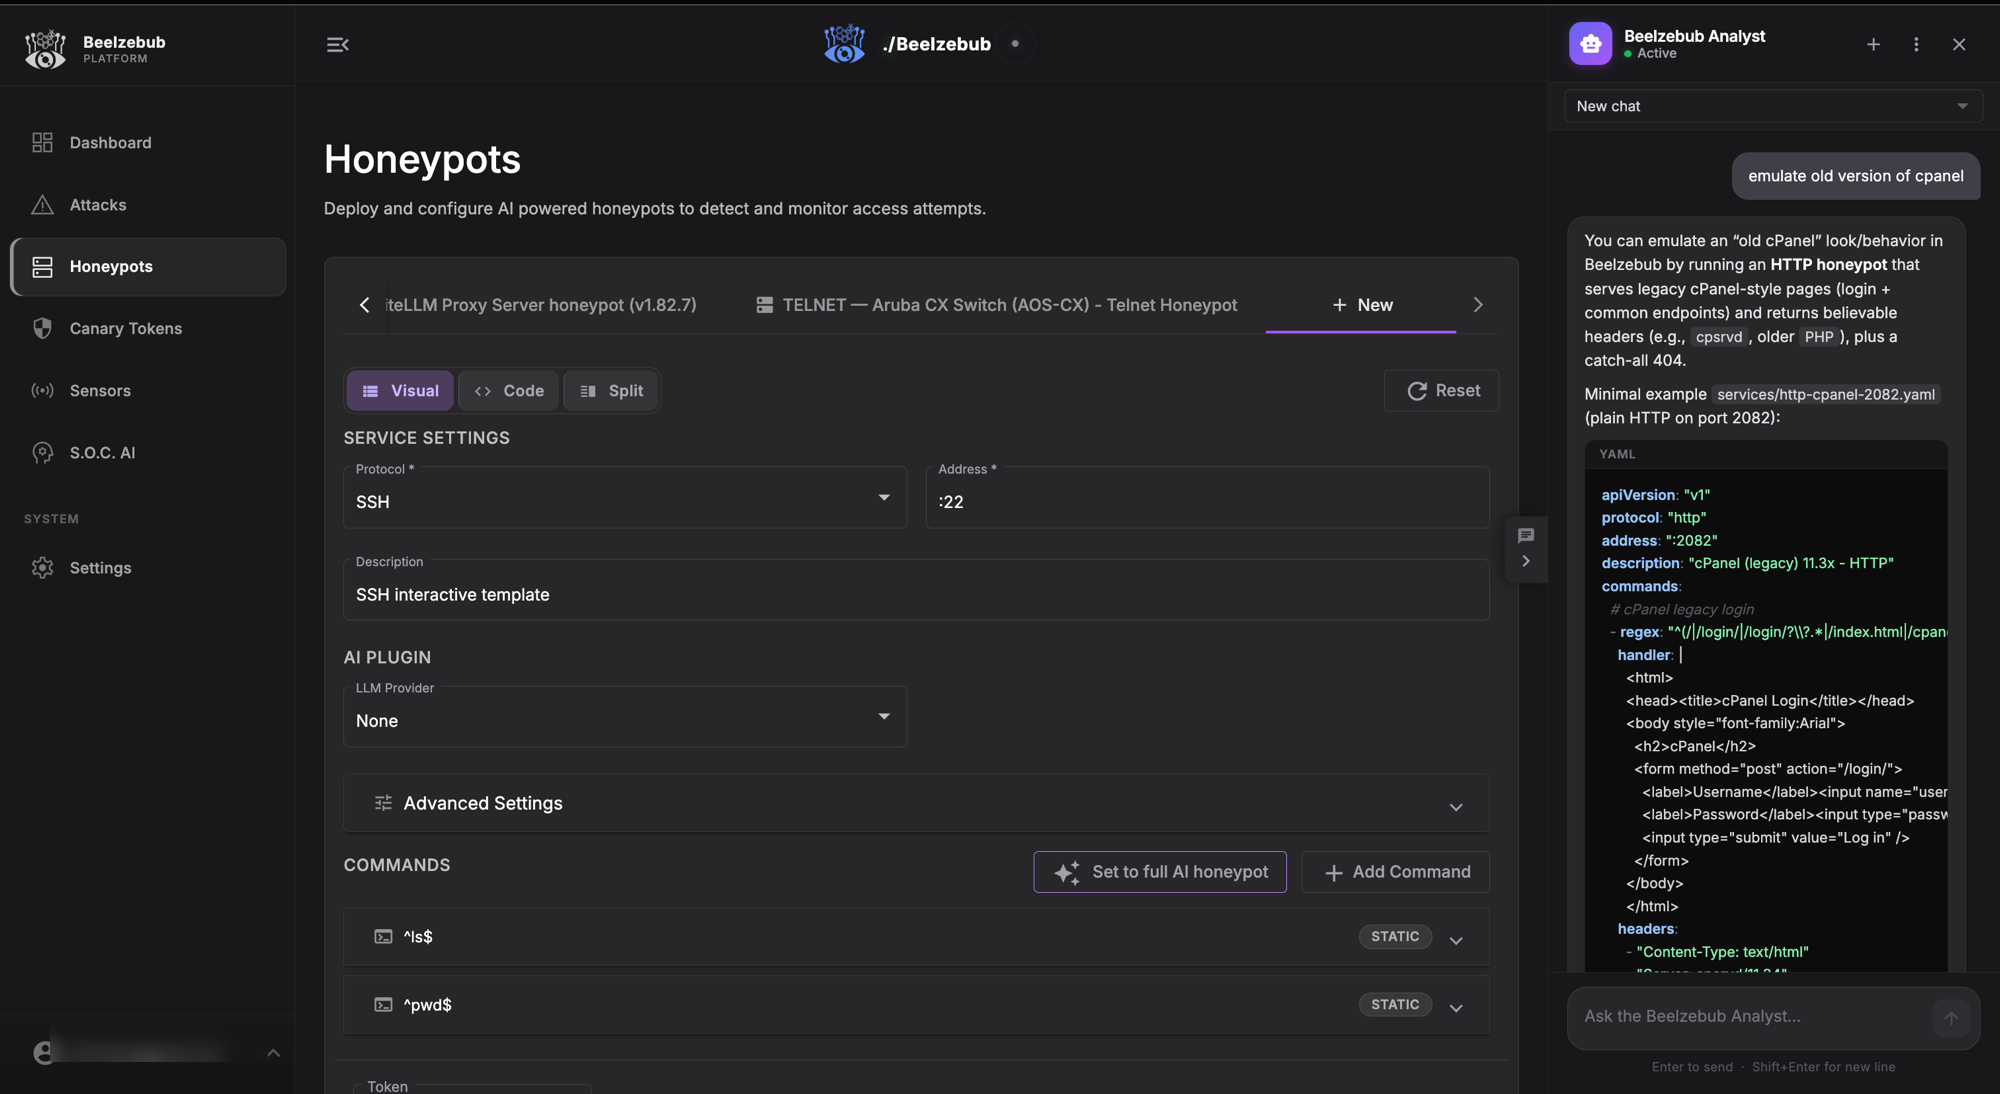
Task: Click the terminal icon beside ^ls$
Action: tap(383, 937)
